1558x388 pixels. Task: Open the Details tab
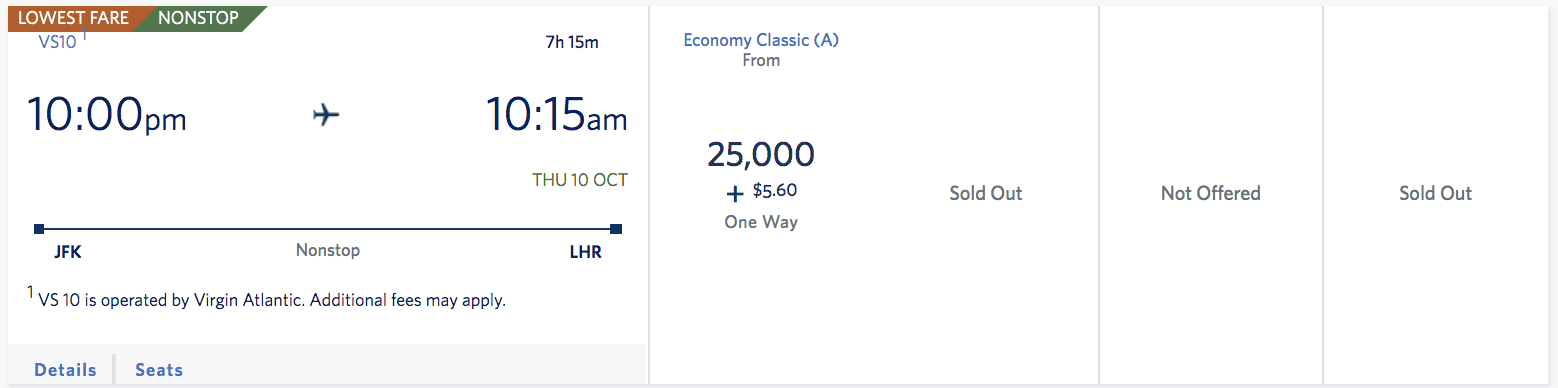pyautogui.click(x=65, y=369)
